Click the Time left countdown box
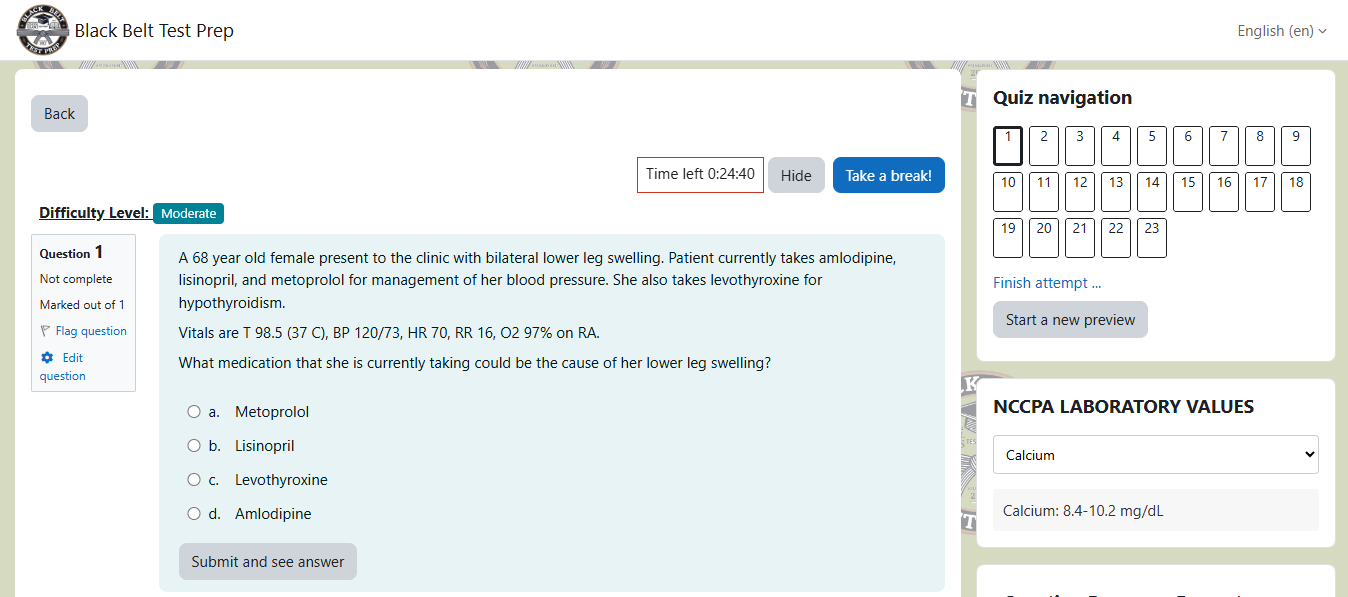 tap(700, 175)
